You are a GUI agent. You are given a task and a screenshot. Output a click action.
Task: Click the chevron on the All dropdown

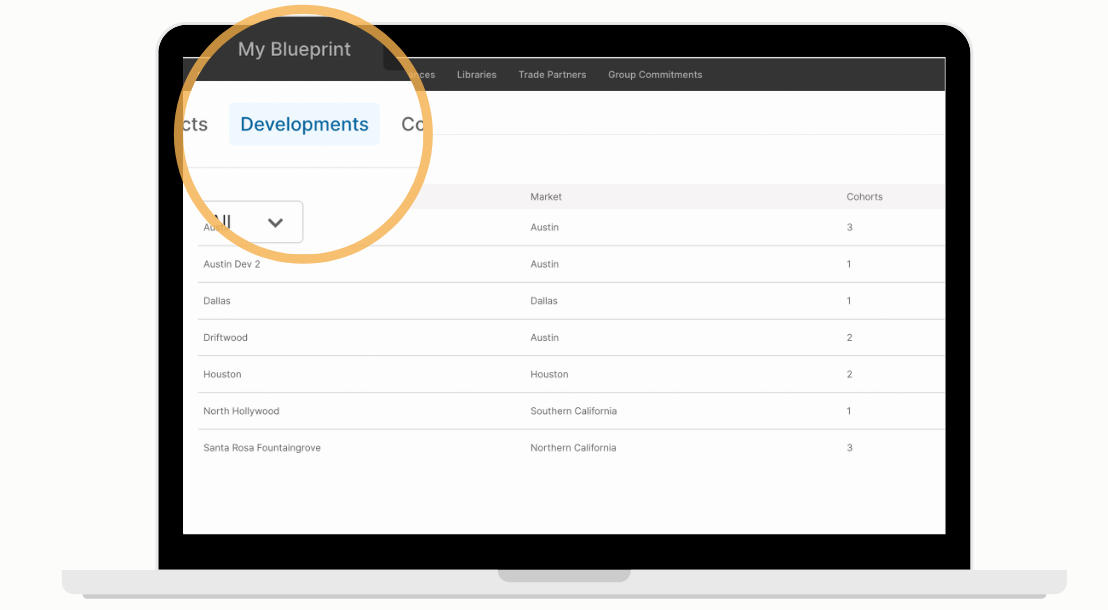tap(276, 223)
